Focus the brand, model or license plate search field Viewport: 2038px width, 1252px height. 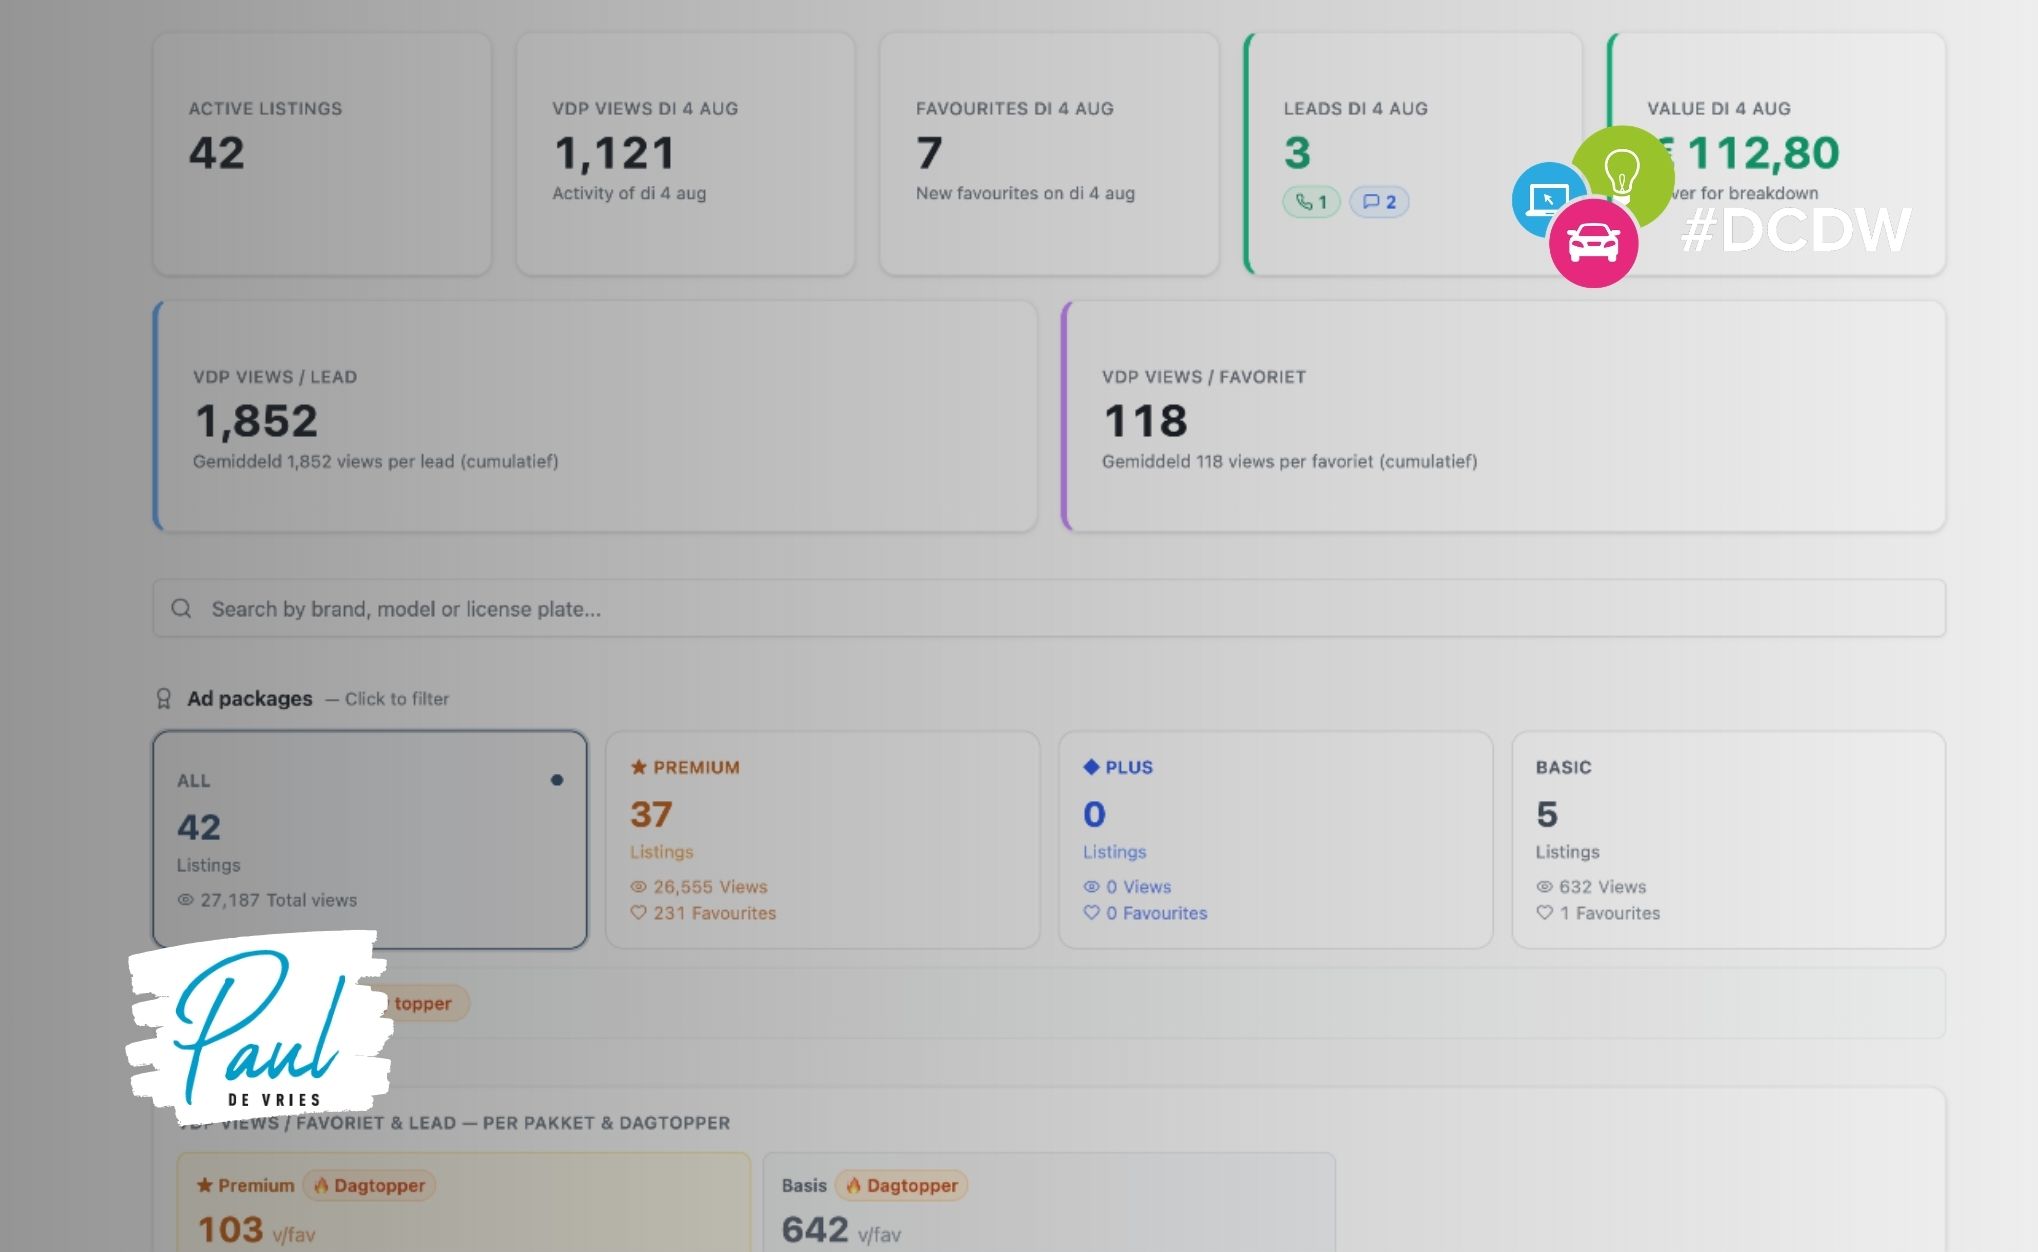[1049, 608]
